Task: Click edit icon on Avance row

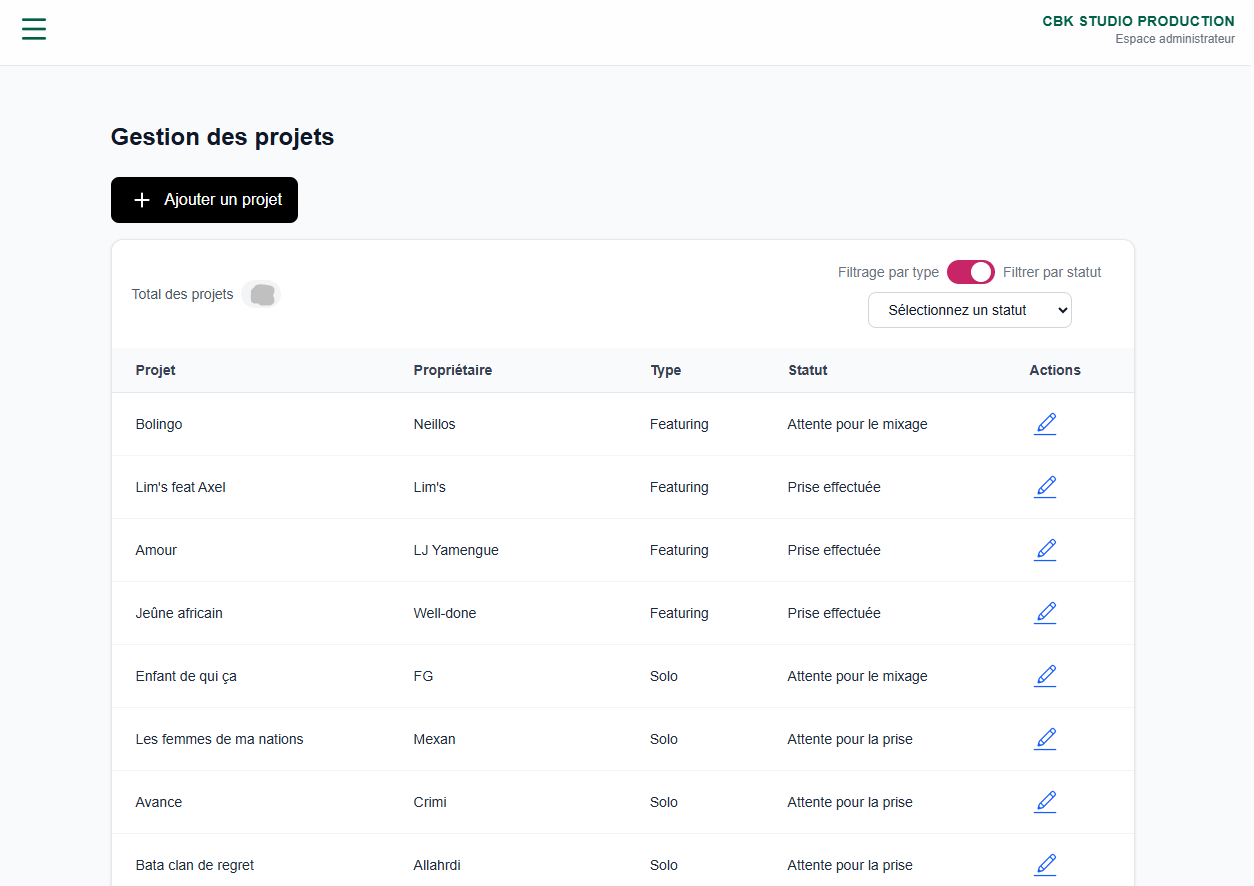Action: [x=1045, y=802]
